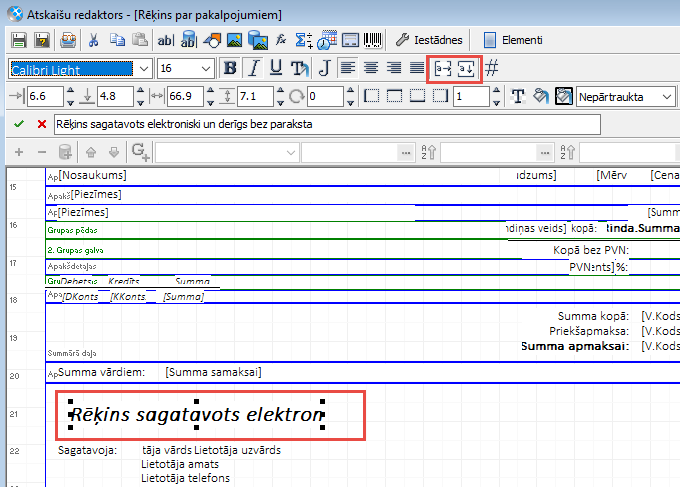Toggle the left border option
Screen dimensions: 680x487
point(371,96)
